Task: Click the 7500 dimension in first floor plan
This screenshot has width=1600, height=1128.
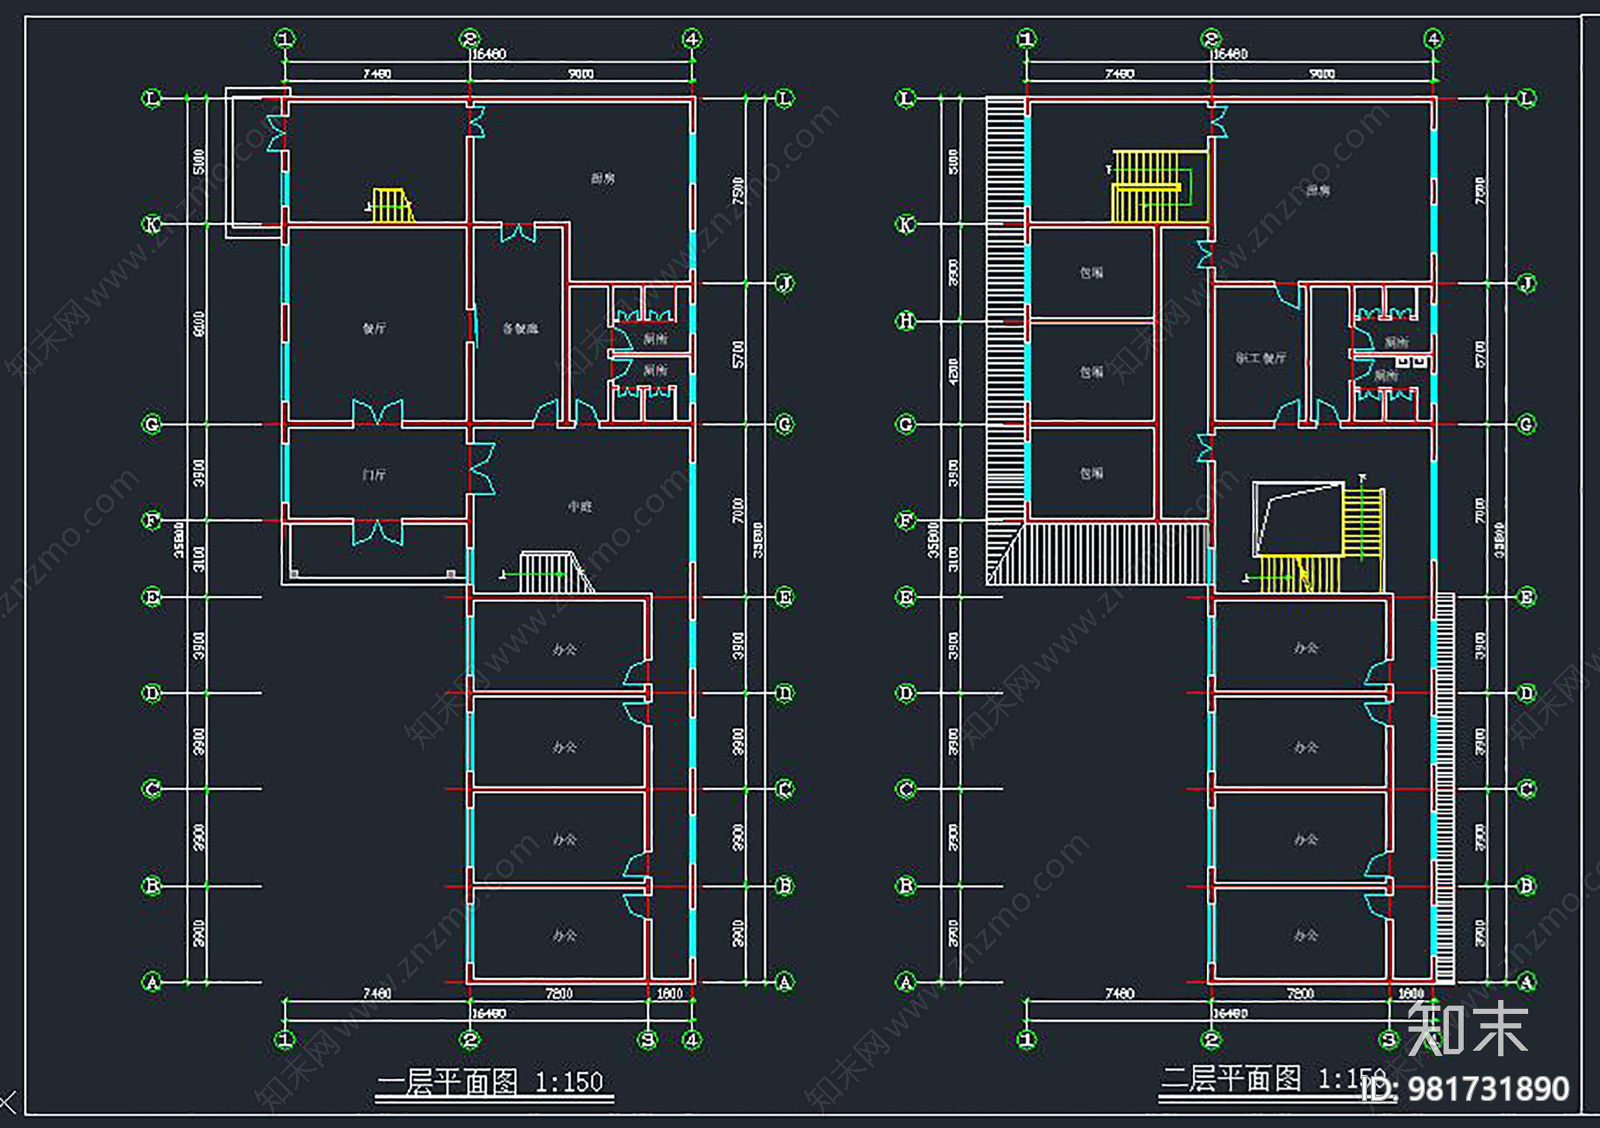Action: [x=738, y=190]
